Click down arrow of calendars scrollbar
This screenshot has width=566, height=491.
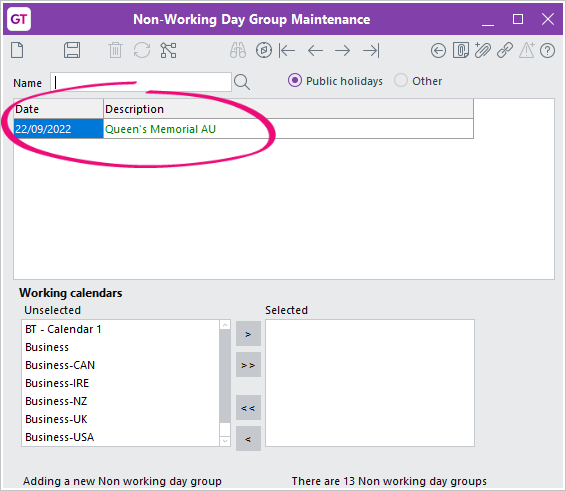pyautogui.click(x=225, y=441)
